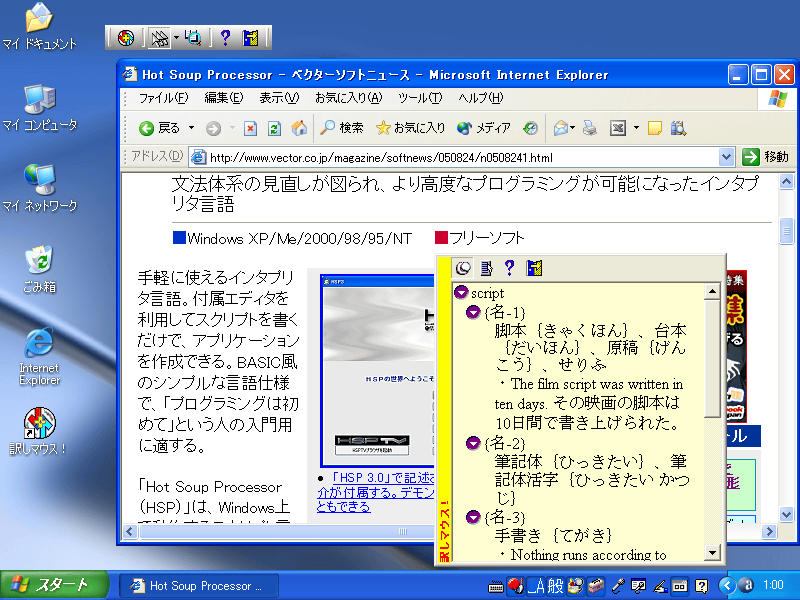This screenshot has height=600, width=800.
Task: Open the dropdown arrow beside the edit icon
Action: point(636,128)
